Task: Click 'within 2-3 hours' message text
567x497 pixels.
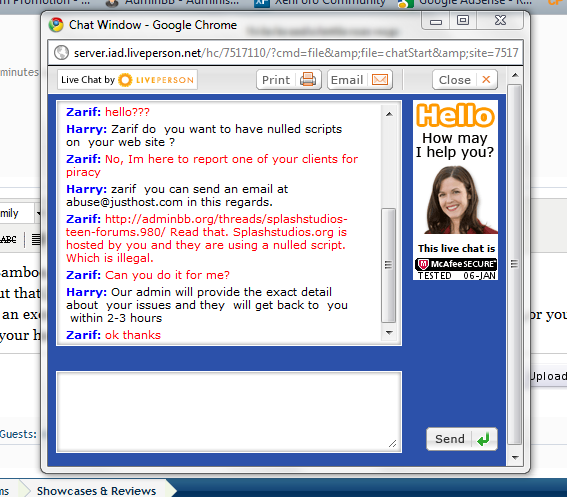Action: click(116, 318)
